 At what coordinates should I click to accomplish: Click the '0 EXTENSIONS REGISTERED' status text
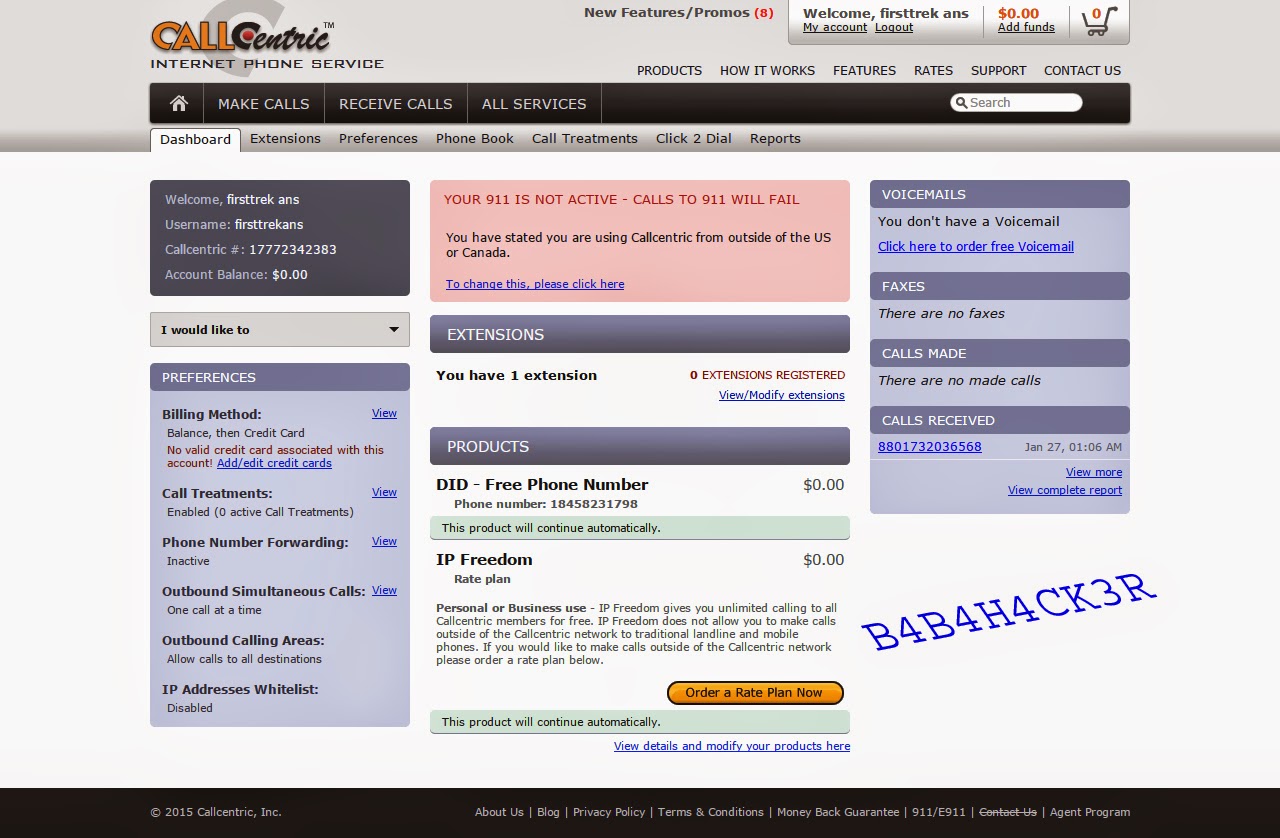[x=767, y=375]
